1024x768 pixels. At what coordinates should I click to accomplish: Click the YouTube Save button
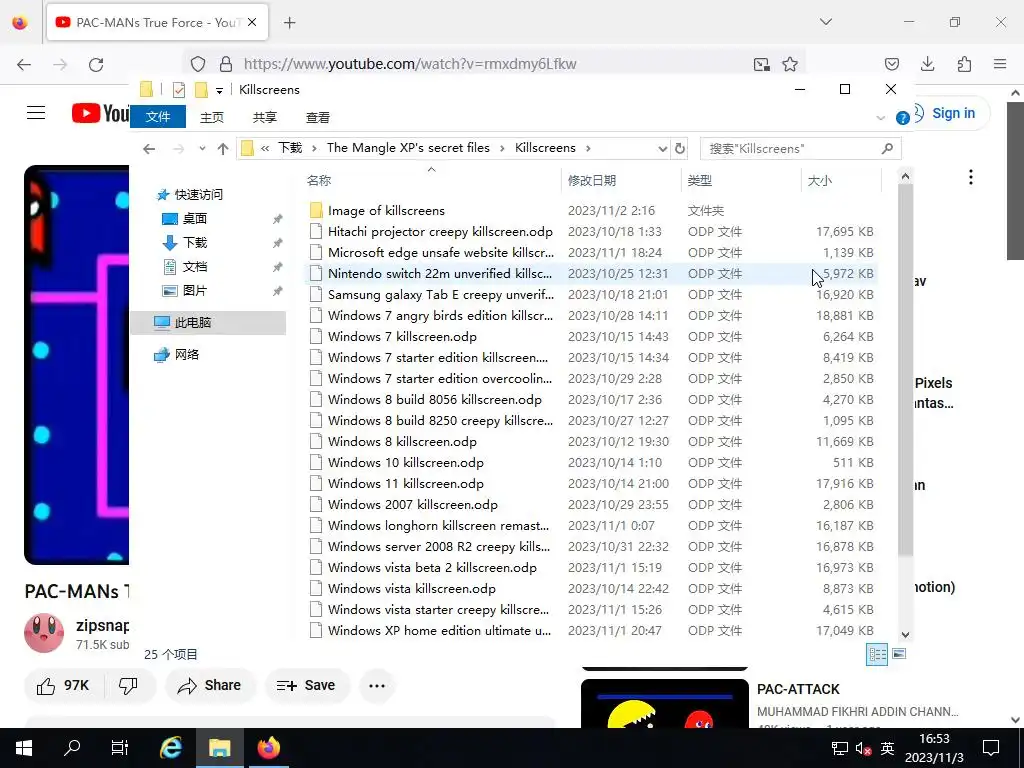306,685
